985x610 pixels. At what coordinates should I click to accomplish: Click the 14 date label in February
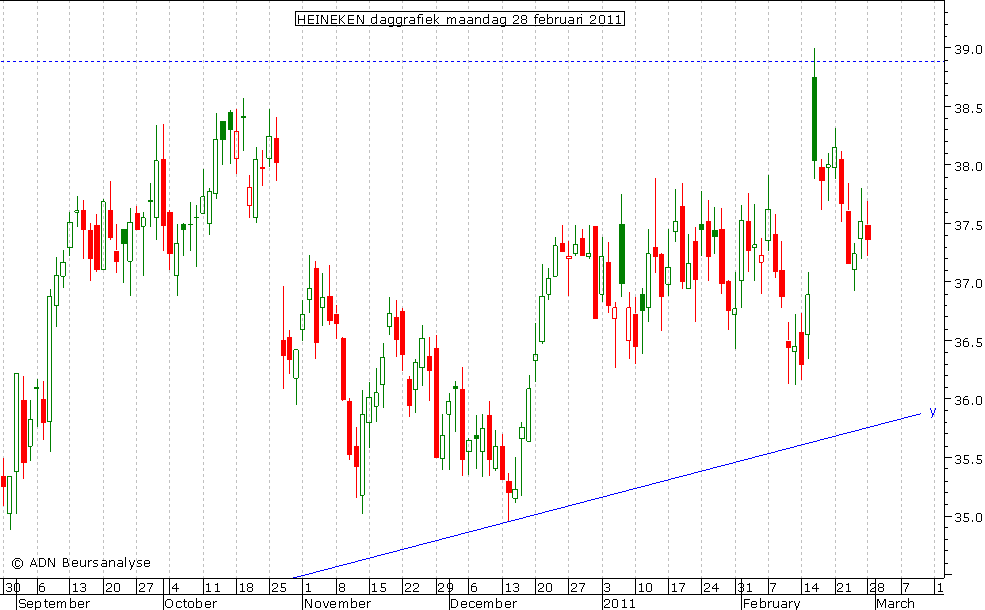point(811,587)
